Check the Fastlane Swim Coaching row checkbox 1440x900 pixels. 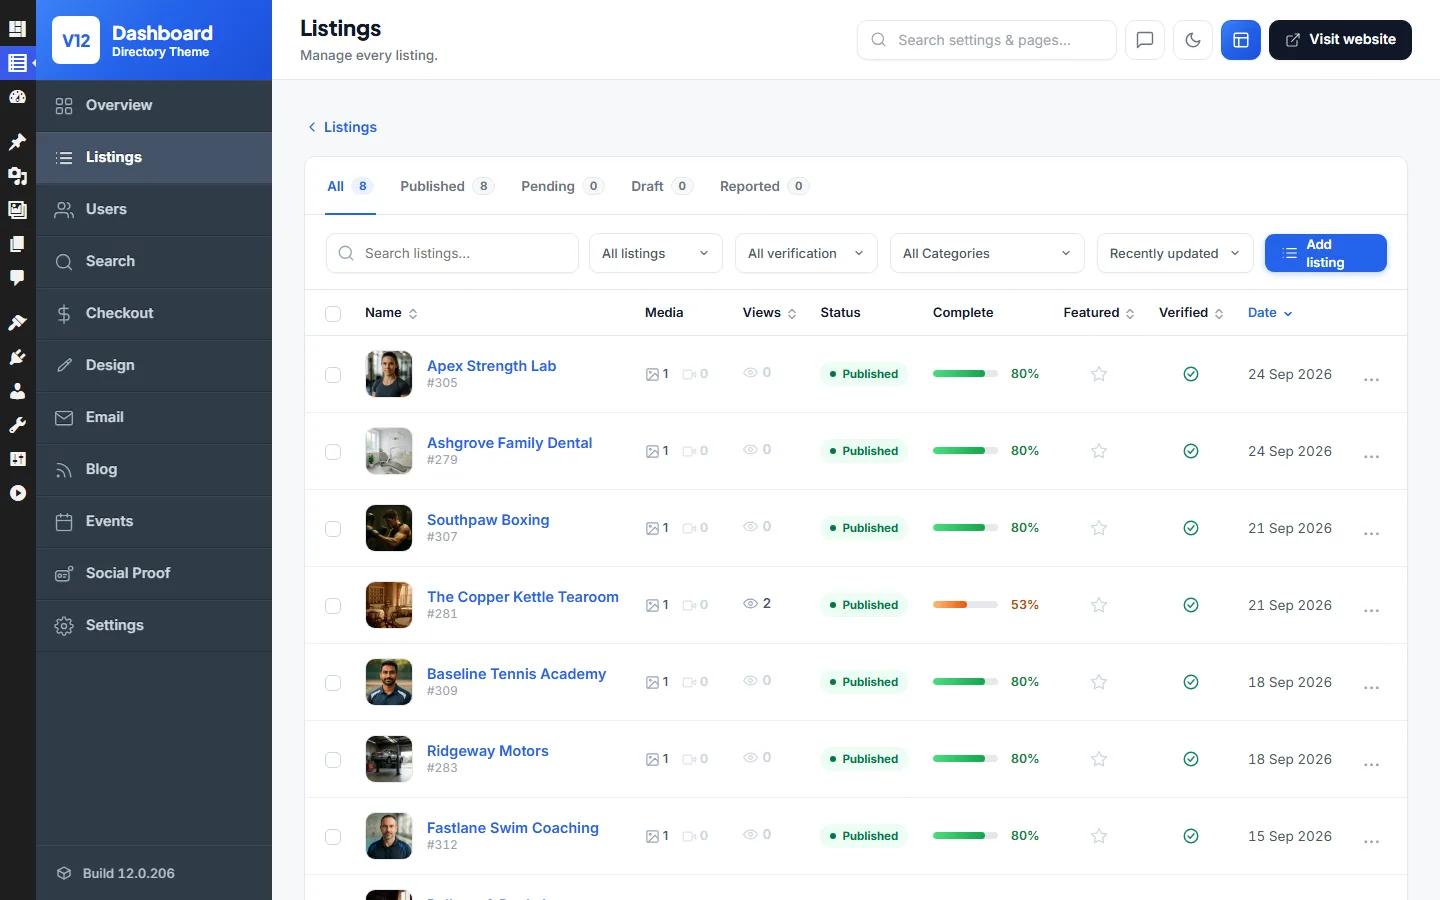pyautogui.click(x=333, y=837)
